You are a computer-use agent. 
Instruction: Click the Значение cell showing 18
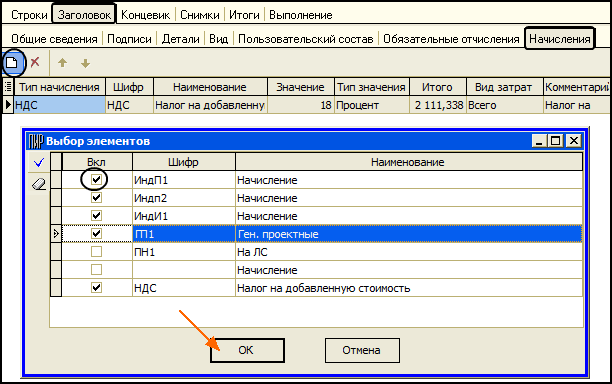[301, 105]
